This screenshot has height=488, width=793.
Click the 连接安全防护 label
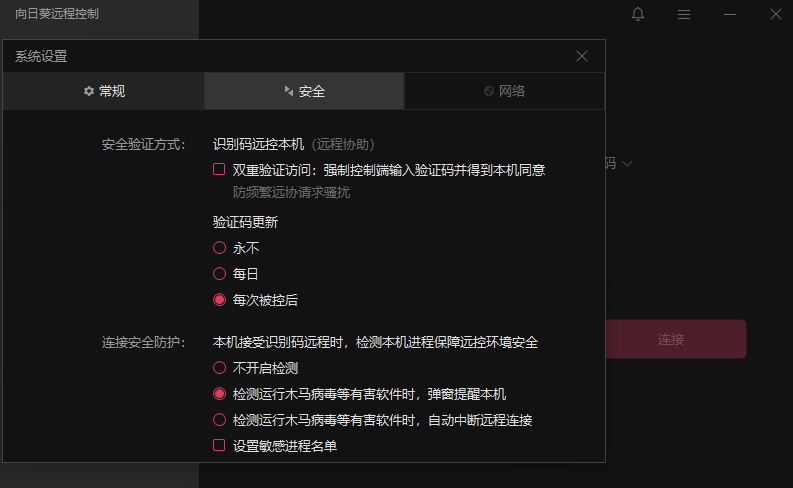coord(144,342)
